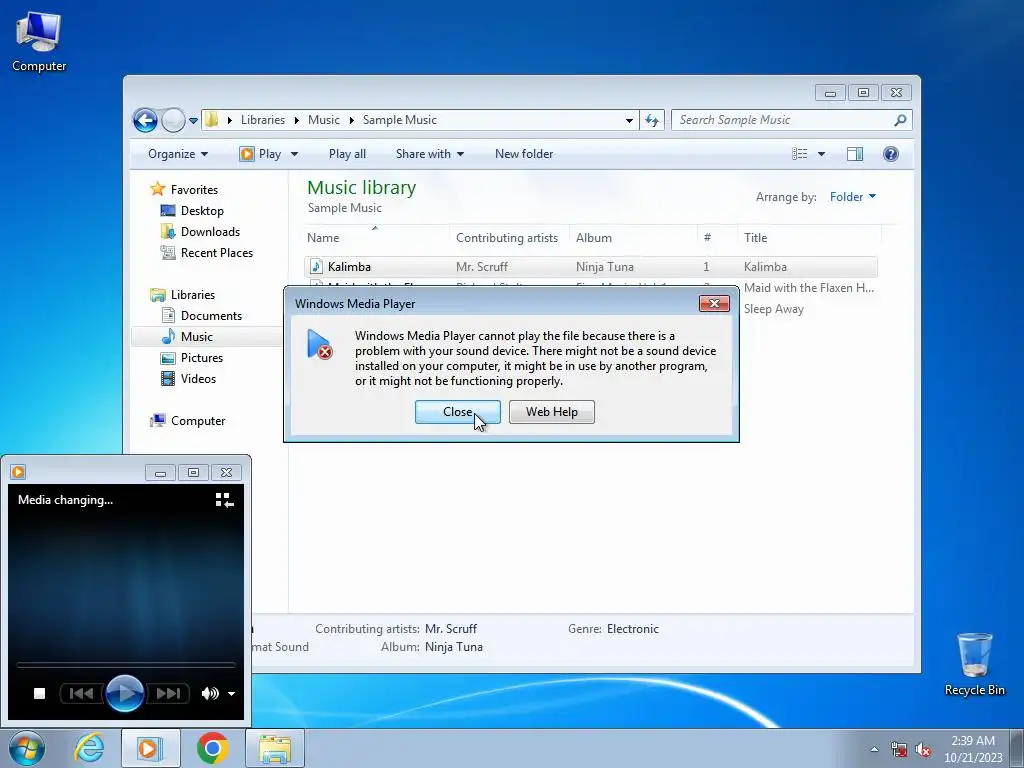Screen dimensions: 1024x768
Task: Sort by the Title column header
Action: point(808,238)
